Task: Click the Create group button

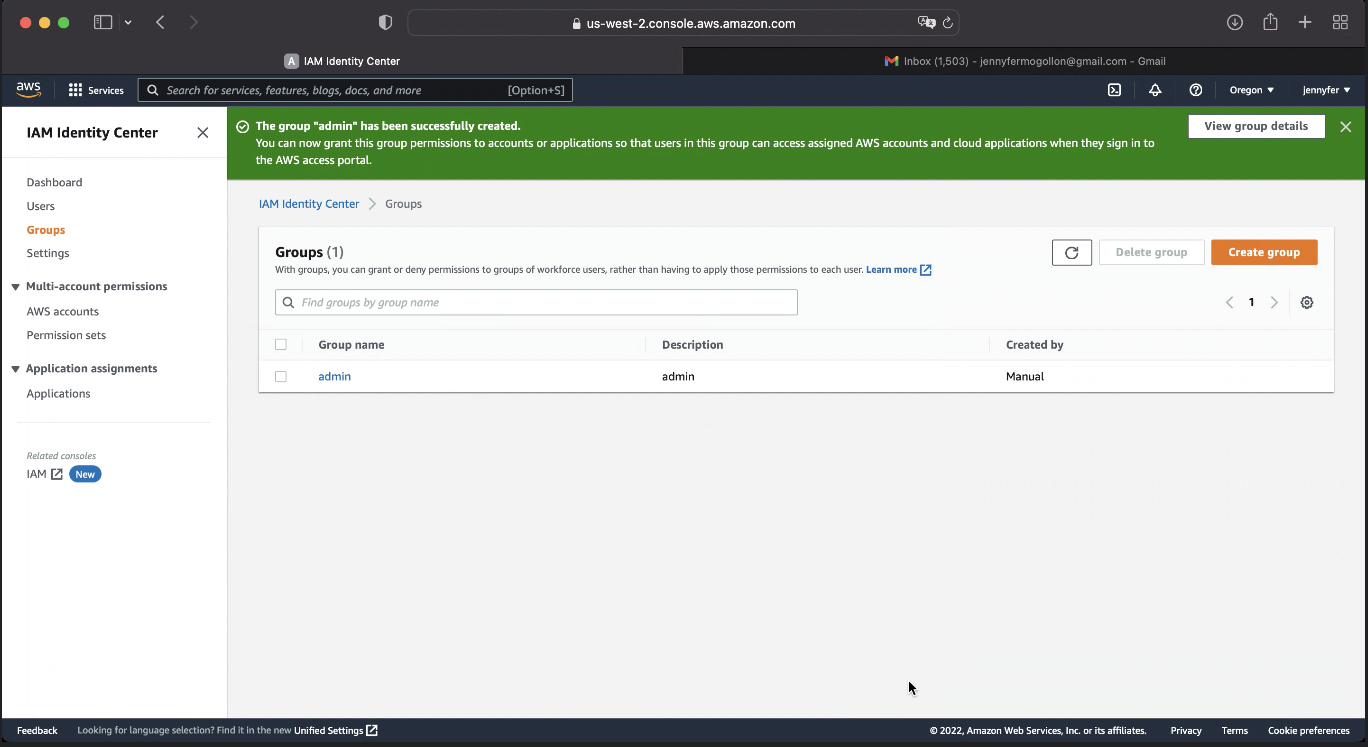Action: point(1264,253)
